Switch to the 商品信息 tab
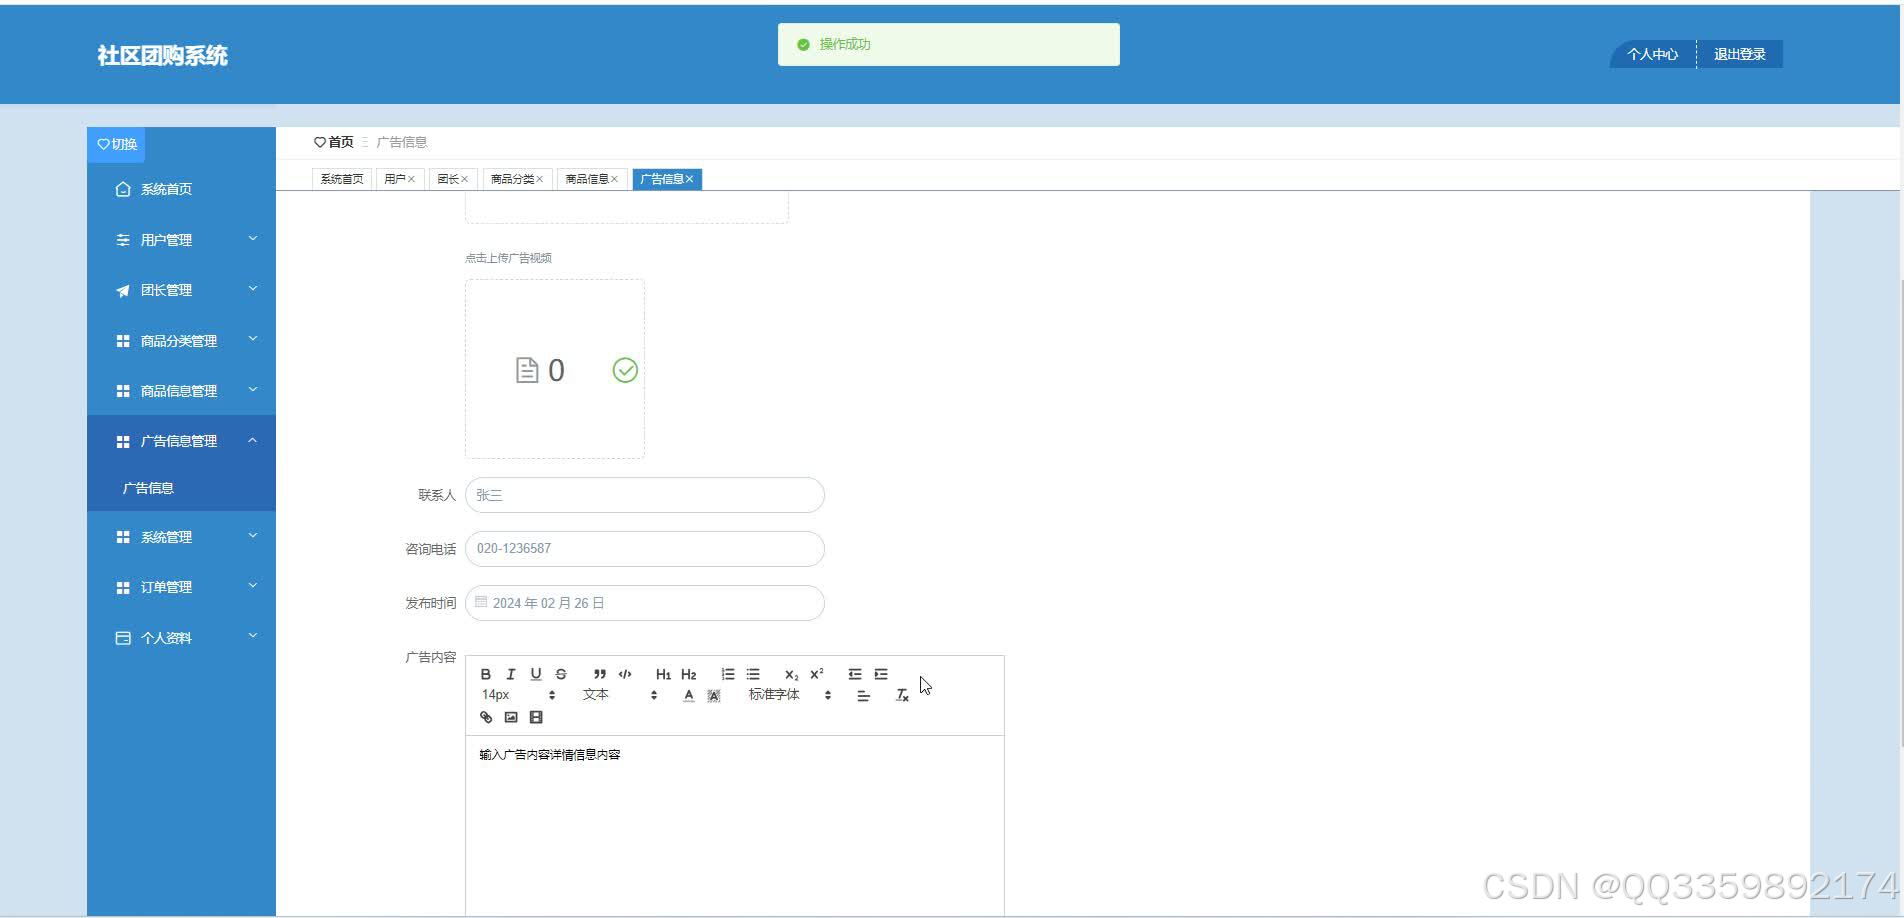The image size is (1904, 918). (587, 179)
